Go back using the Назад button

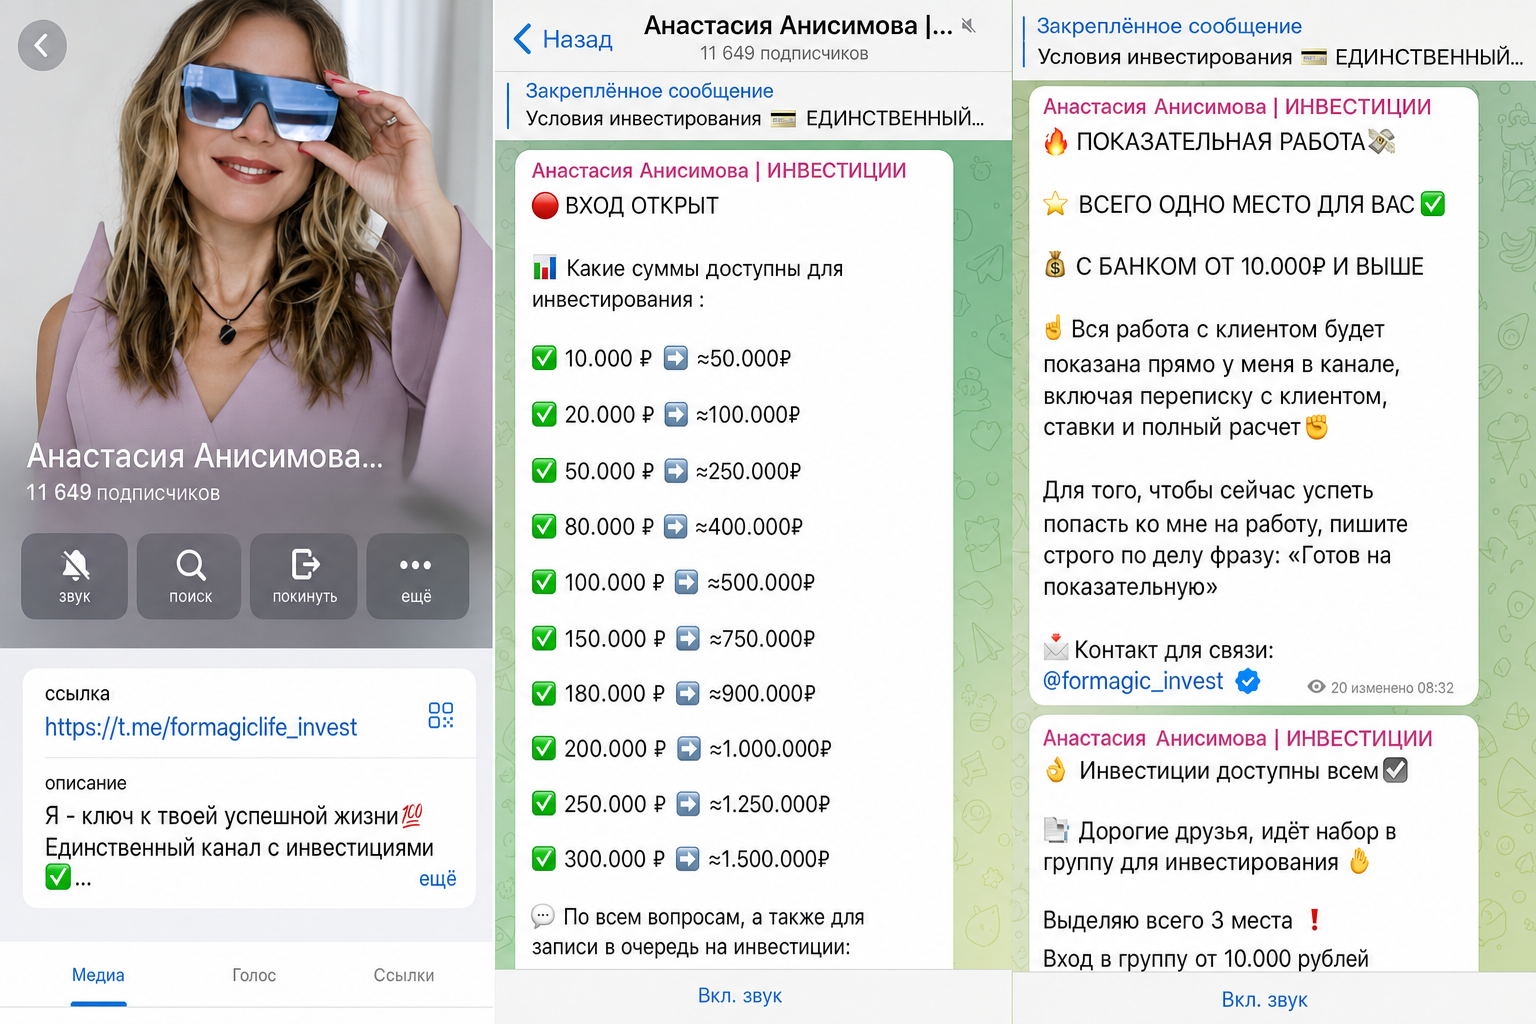(x=562, y=39)
